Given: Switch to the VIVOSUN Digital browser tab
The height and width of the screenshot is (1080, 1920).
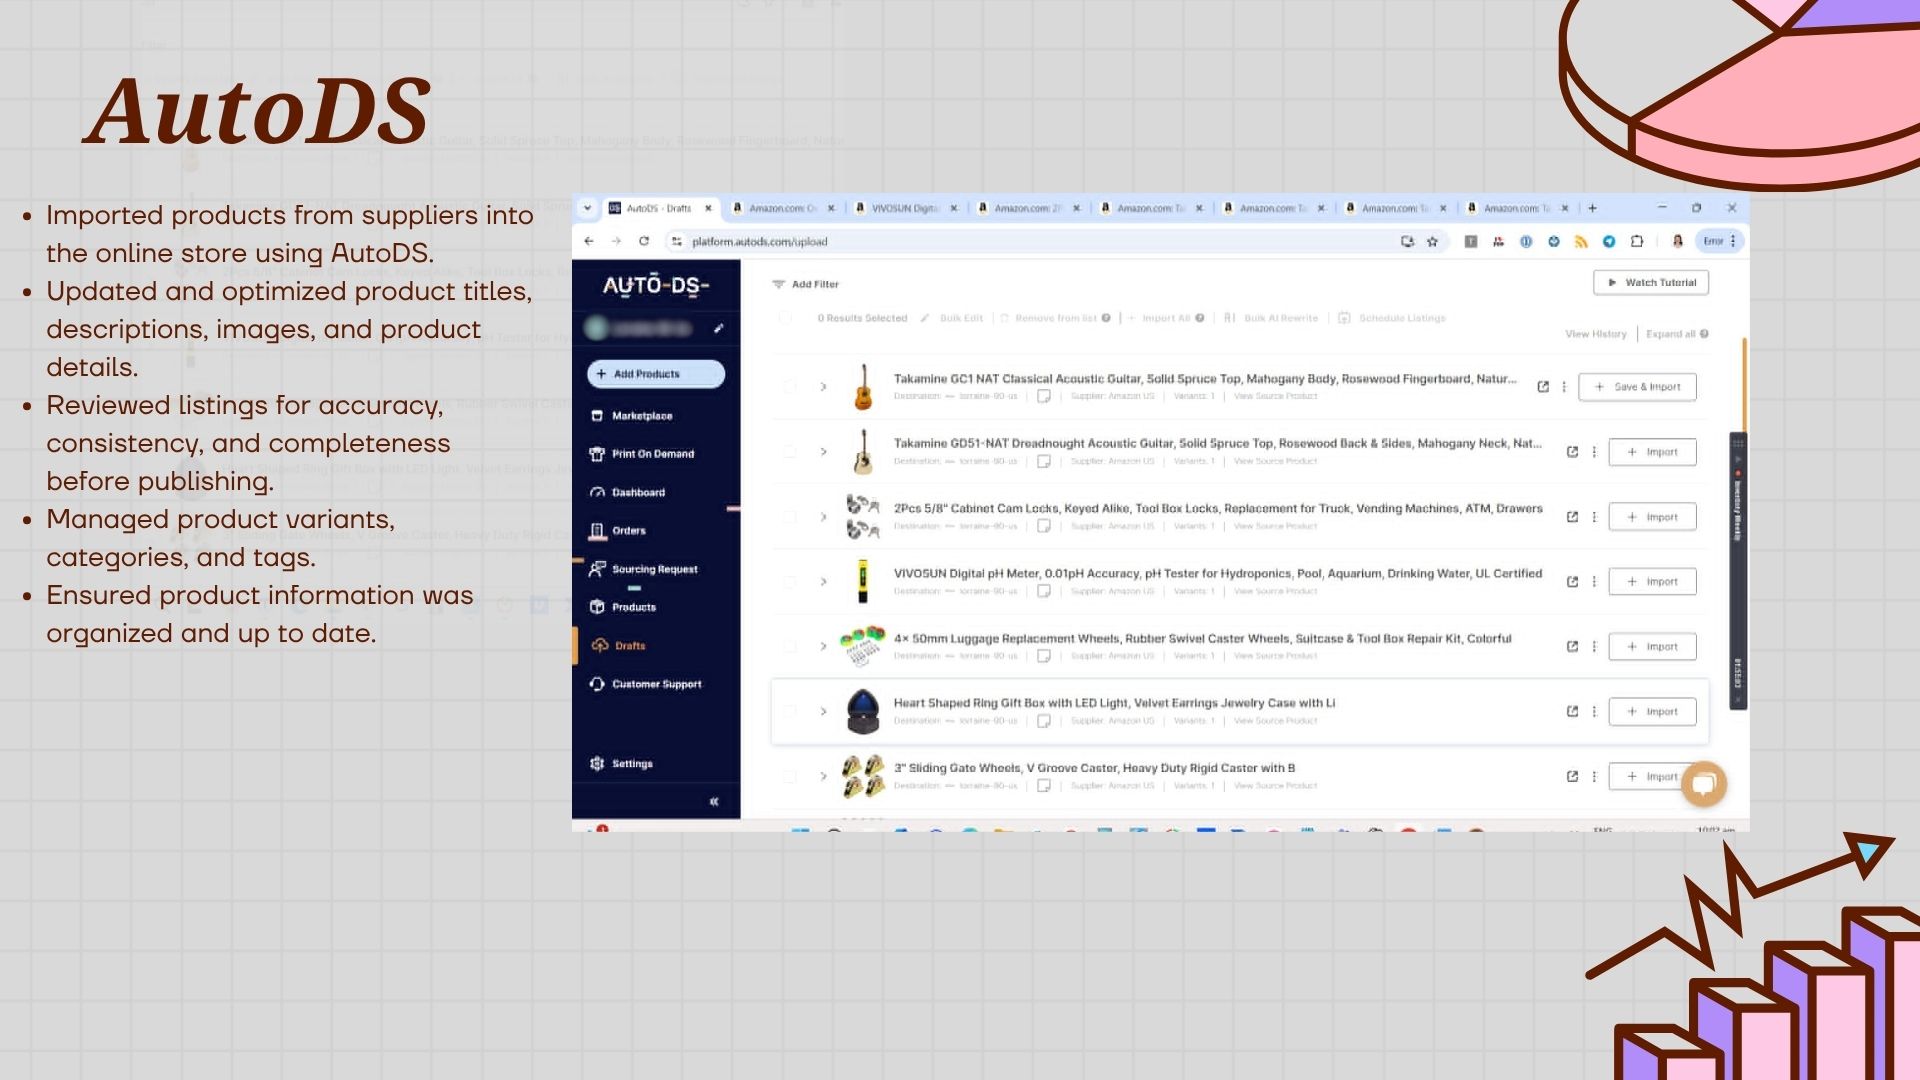Looking at the screenshot, I should coord(906,208).
